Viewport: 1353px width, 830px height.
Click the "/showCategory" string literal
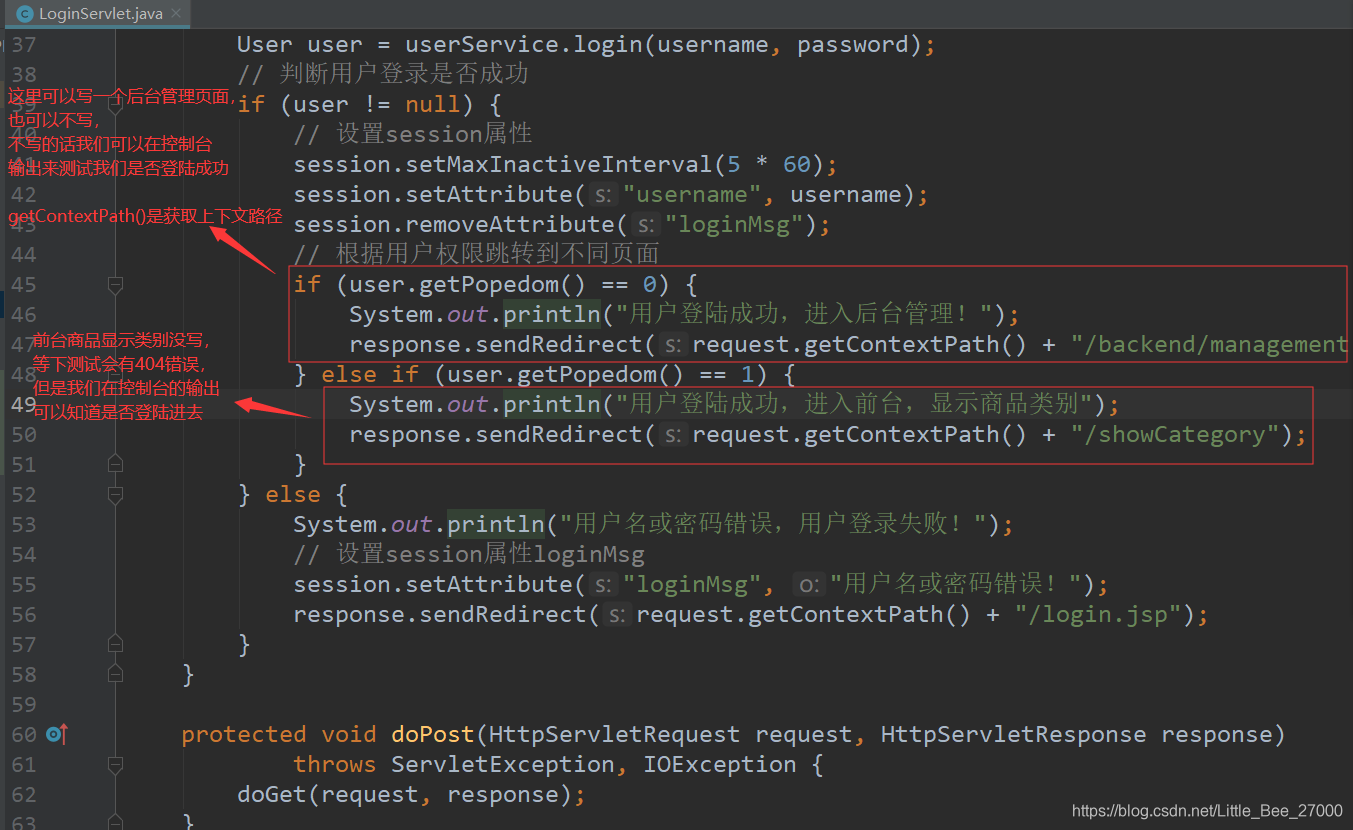pos(1176,435)
